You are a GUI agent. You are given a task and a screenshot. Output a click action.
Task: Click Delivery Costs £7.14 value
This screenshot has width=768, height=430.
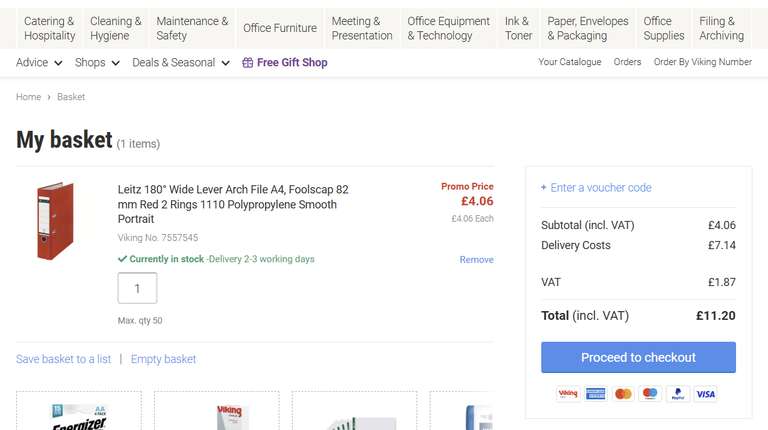click(x=721, y=245)
